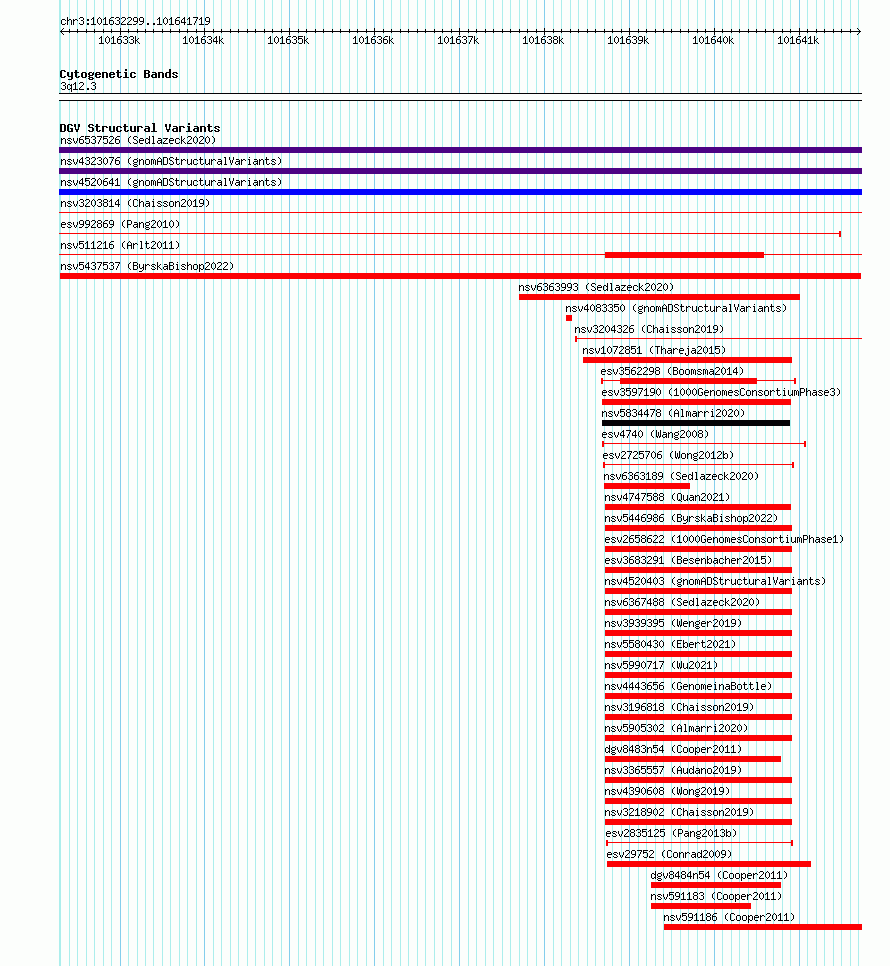
Task: Click nsv5580430 (Ebert2021) label
Action: pyautogui.click(x=670, y=643)
